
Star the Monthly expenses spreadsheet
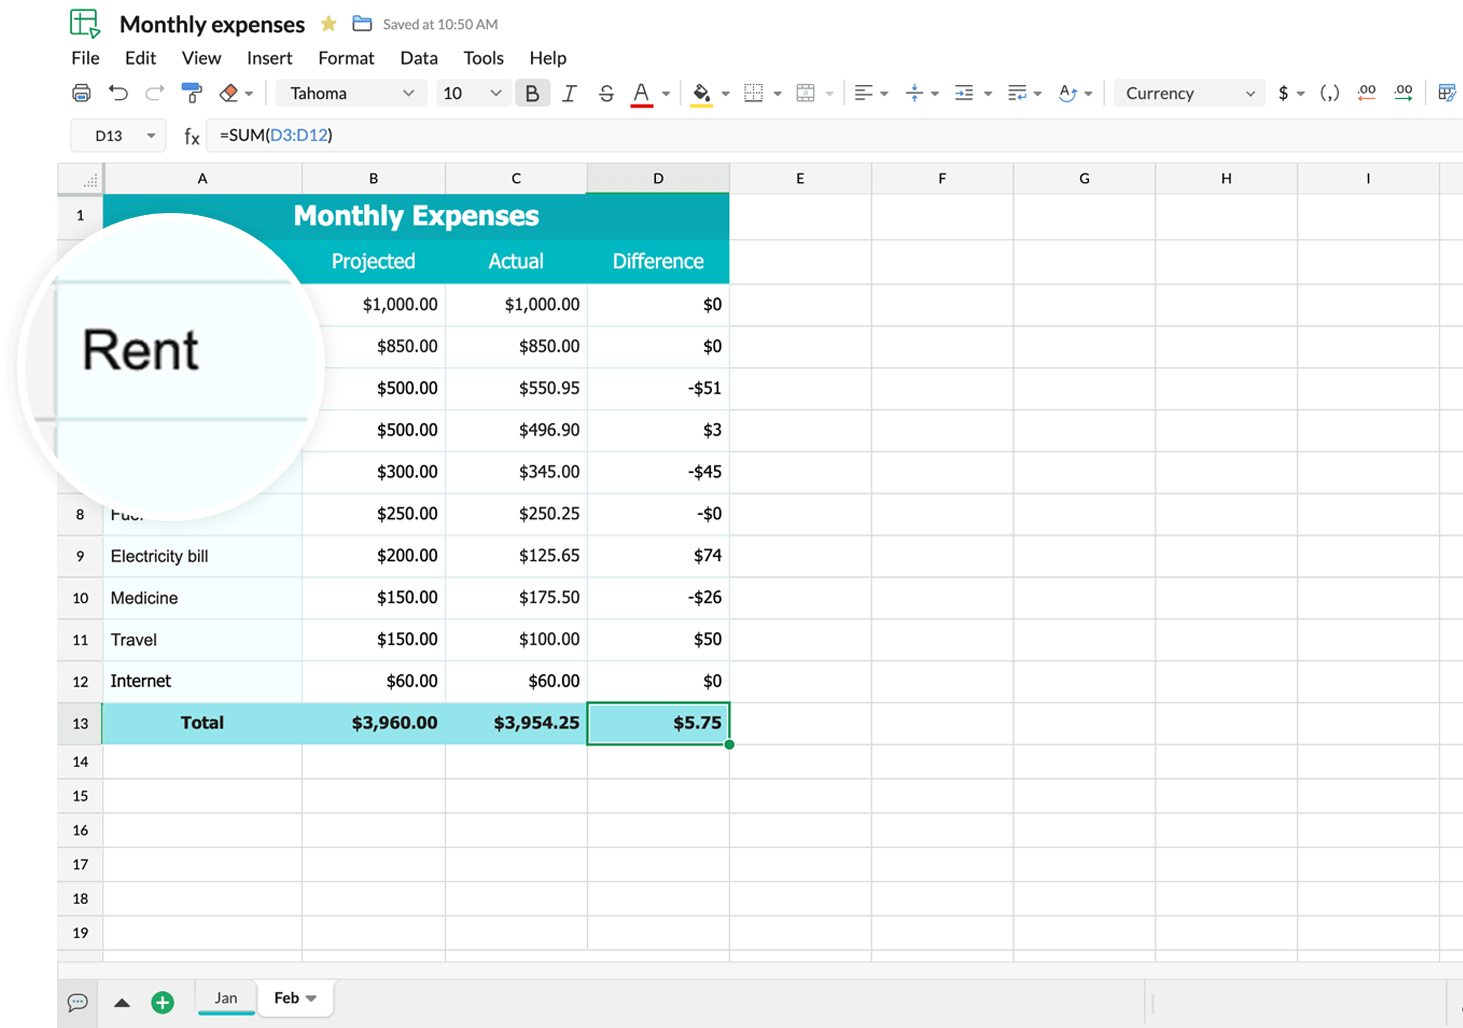pyautogui.click(x=328, y=23)
